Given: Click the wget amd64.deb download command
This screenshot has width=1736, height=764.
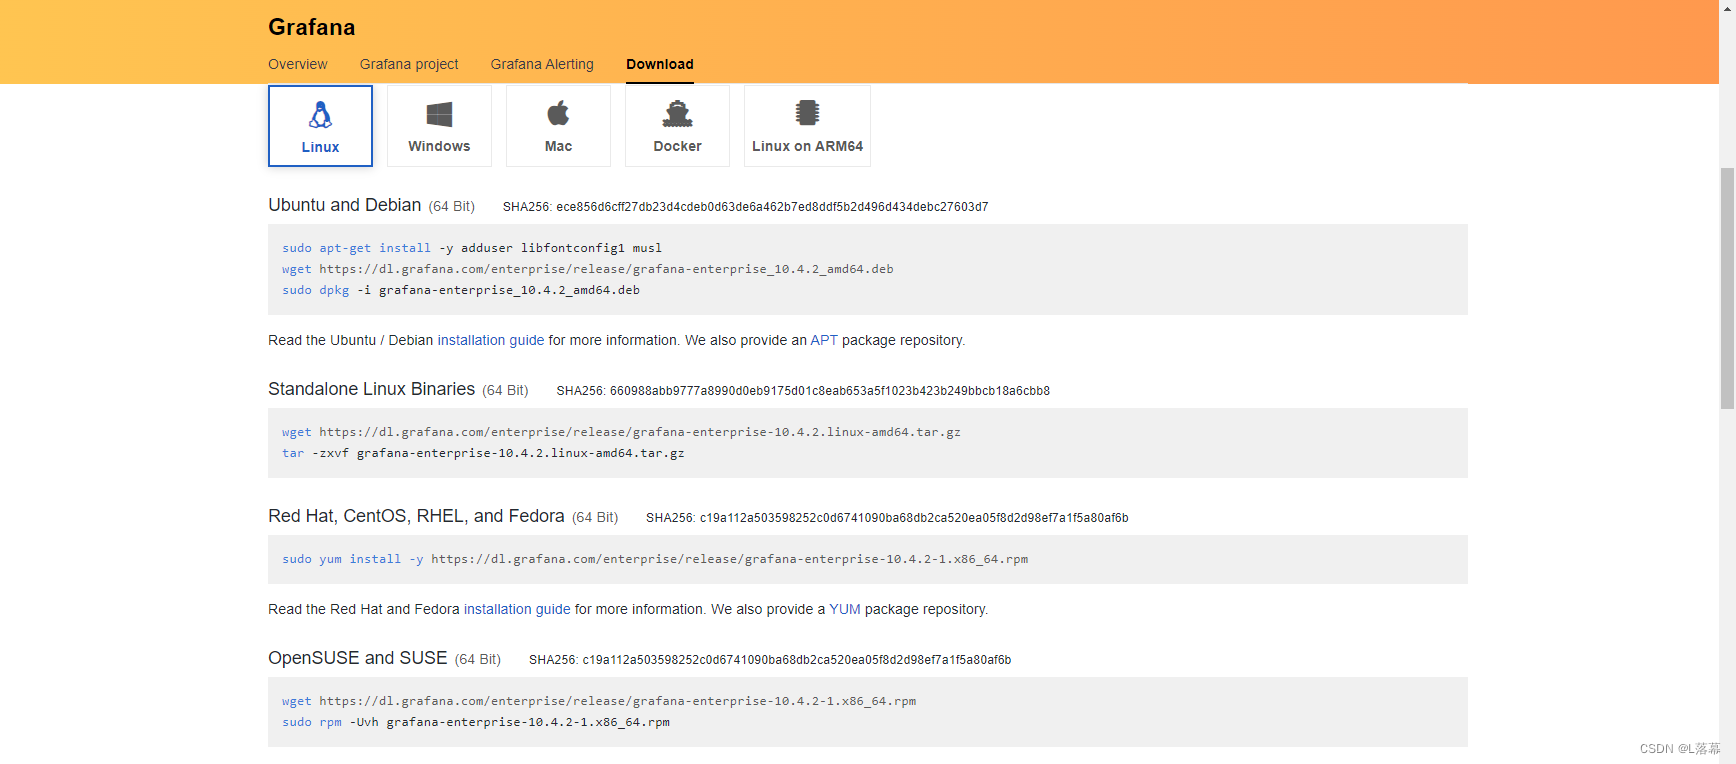Looking at the screenshot, I should [x=588, y=269].
